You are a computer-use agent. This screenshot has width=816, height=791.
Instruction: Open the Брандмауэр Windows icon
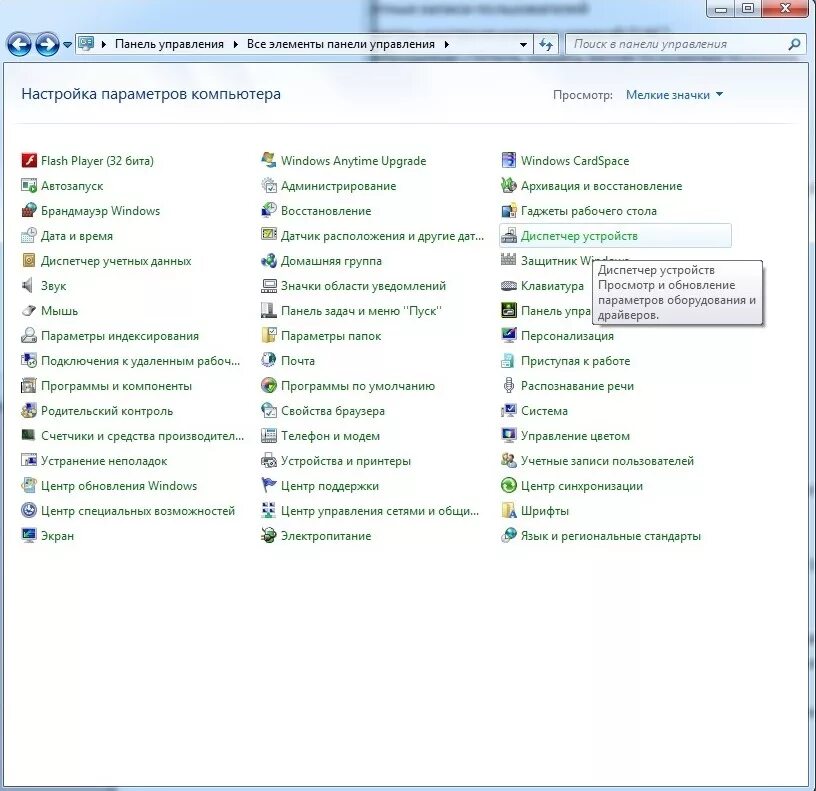click(29, 210)
